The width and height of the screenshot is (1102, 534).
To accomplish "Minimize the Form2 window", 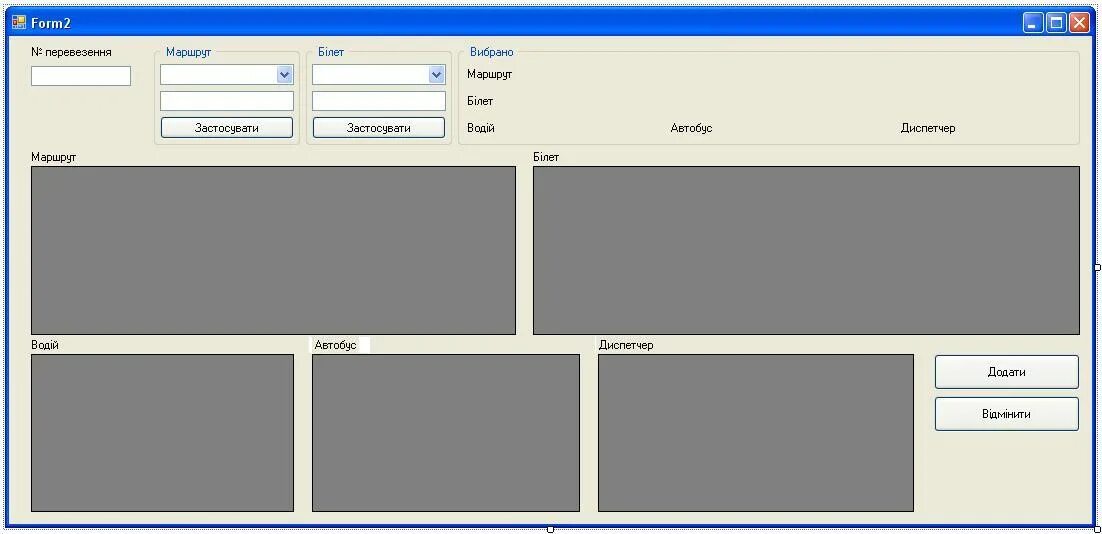I will [1032, 23].
